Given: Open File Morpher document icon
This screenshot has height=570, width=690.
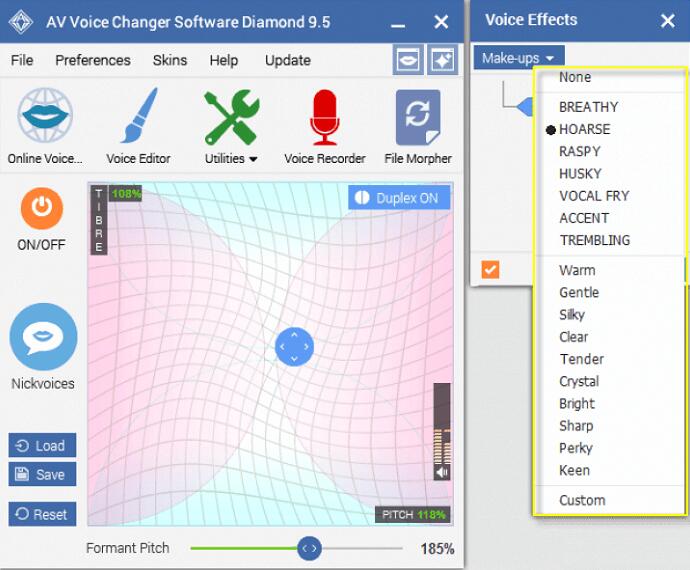Looking at the screenshot, I should (x=418, y=117).
